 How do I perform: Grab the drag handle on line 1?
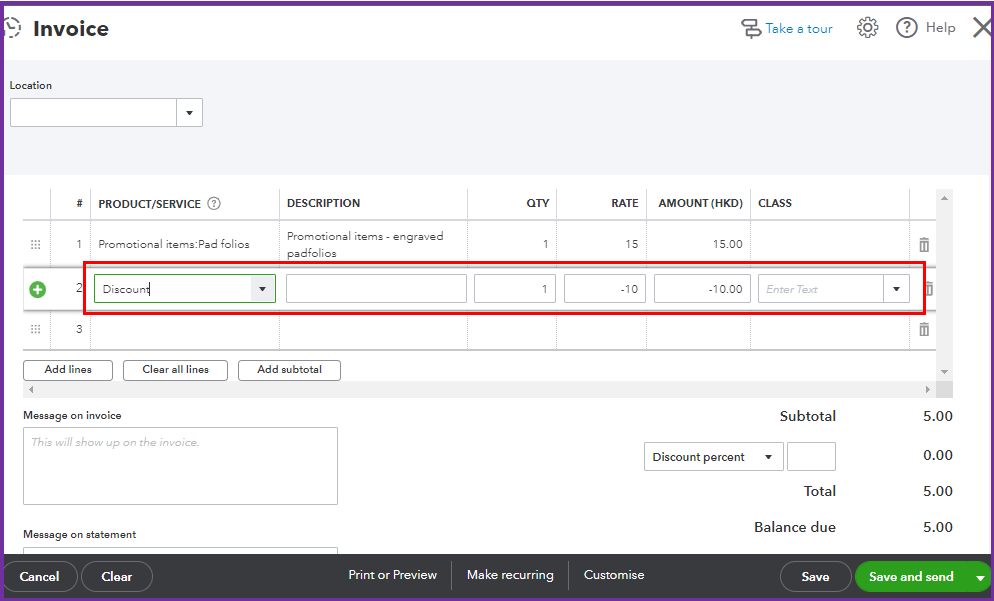(36, 244)
